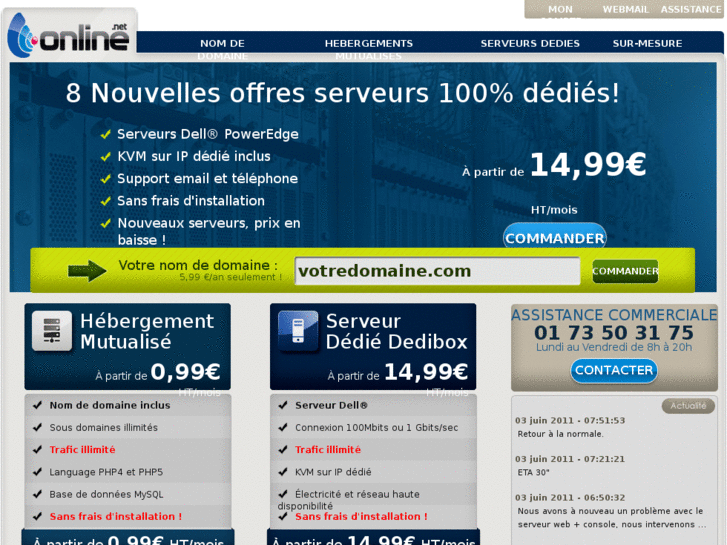This screenshot has height=545, width=727.
Task: Click the 0,99€ price in Mutualisé header
Action: [185, 372]
